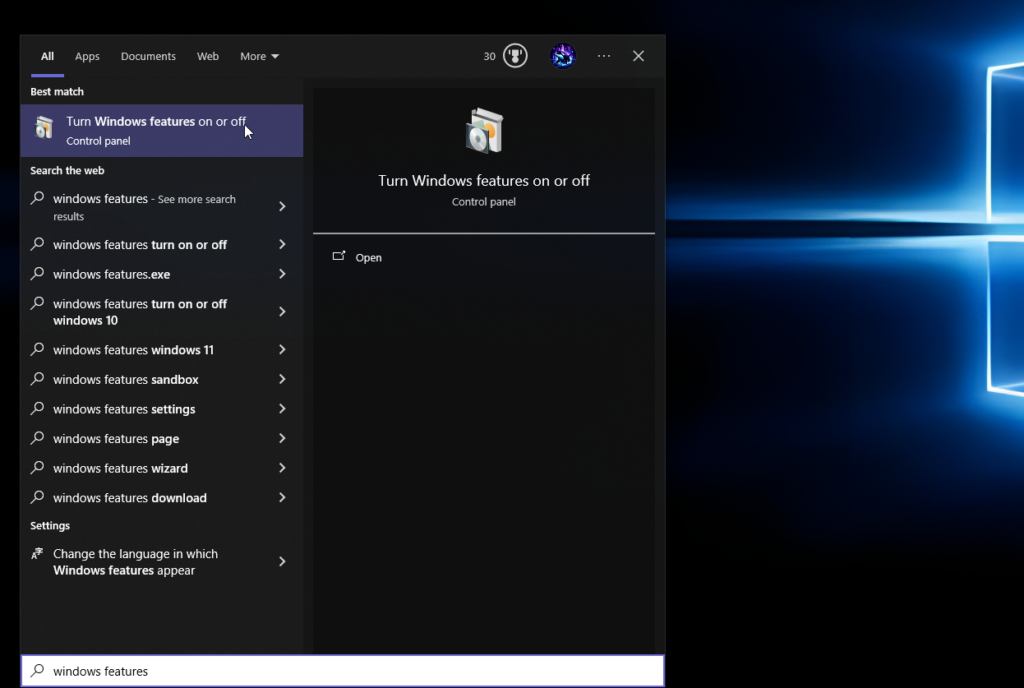1024x688 pixels.
Task: Click the large Windows features icon in preview
Action: pyautogui.click(x=484, y=131)
